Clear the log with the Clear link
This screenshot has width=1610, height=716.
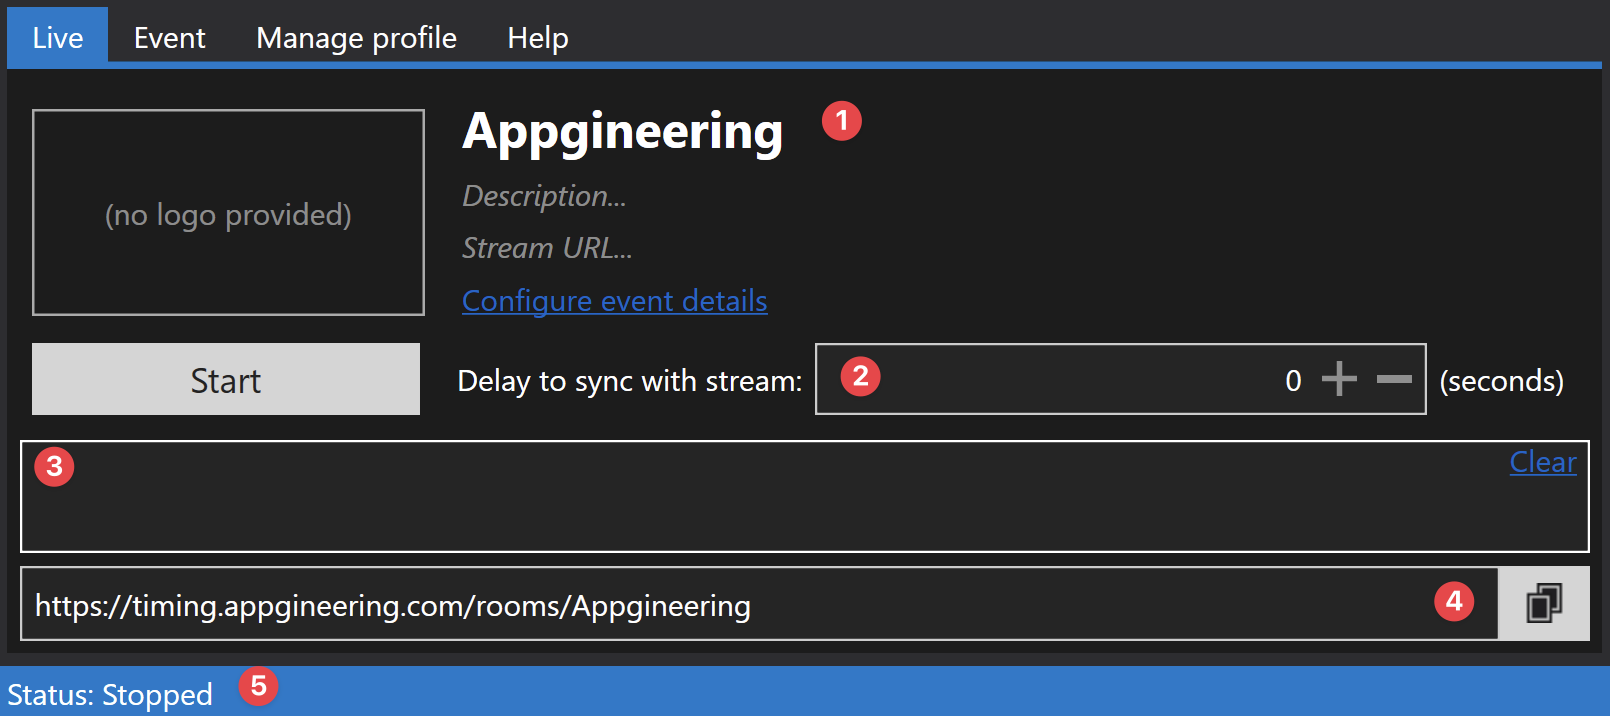click(x=1543, y=462)
